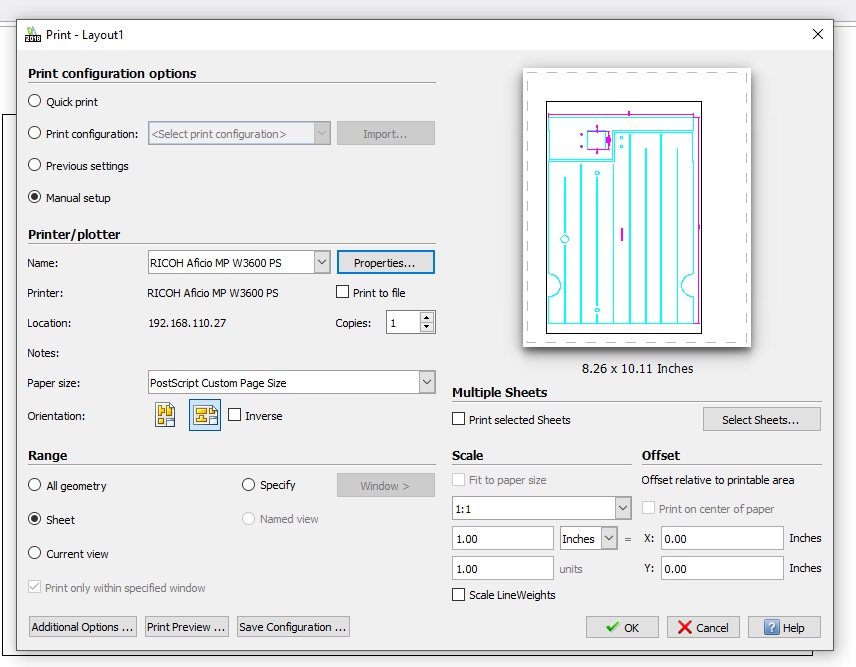The width and height of the screenshot is (856, 667).
Task: Toggle Inverse orientation checkbox
Action: (234, 415)
